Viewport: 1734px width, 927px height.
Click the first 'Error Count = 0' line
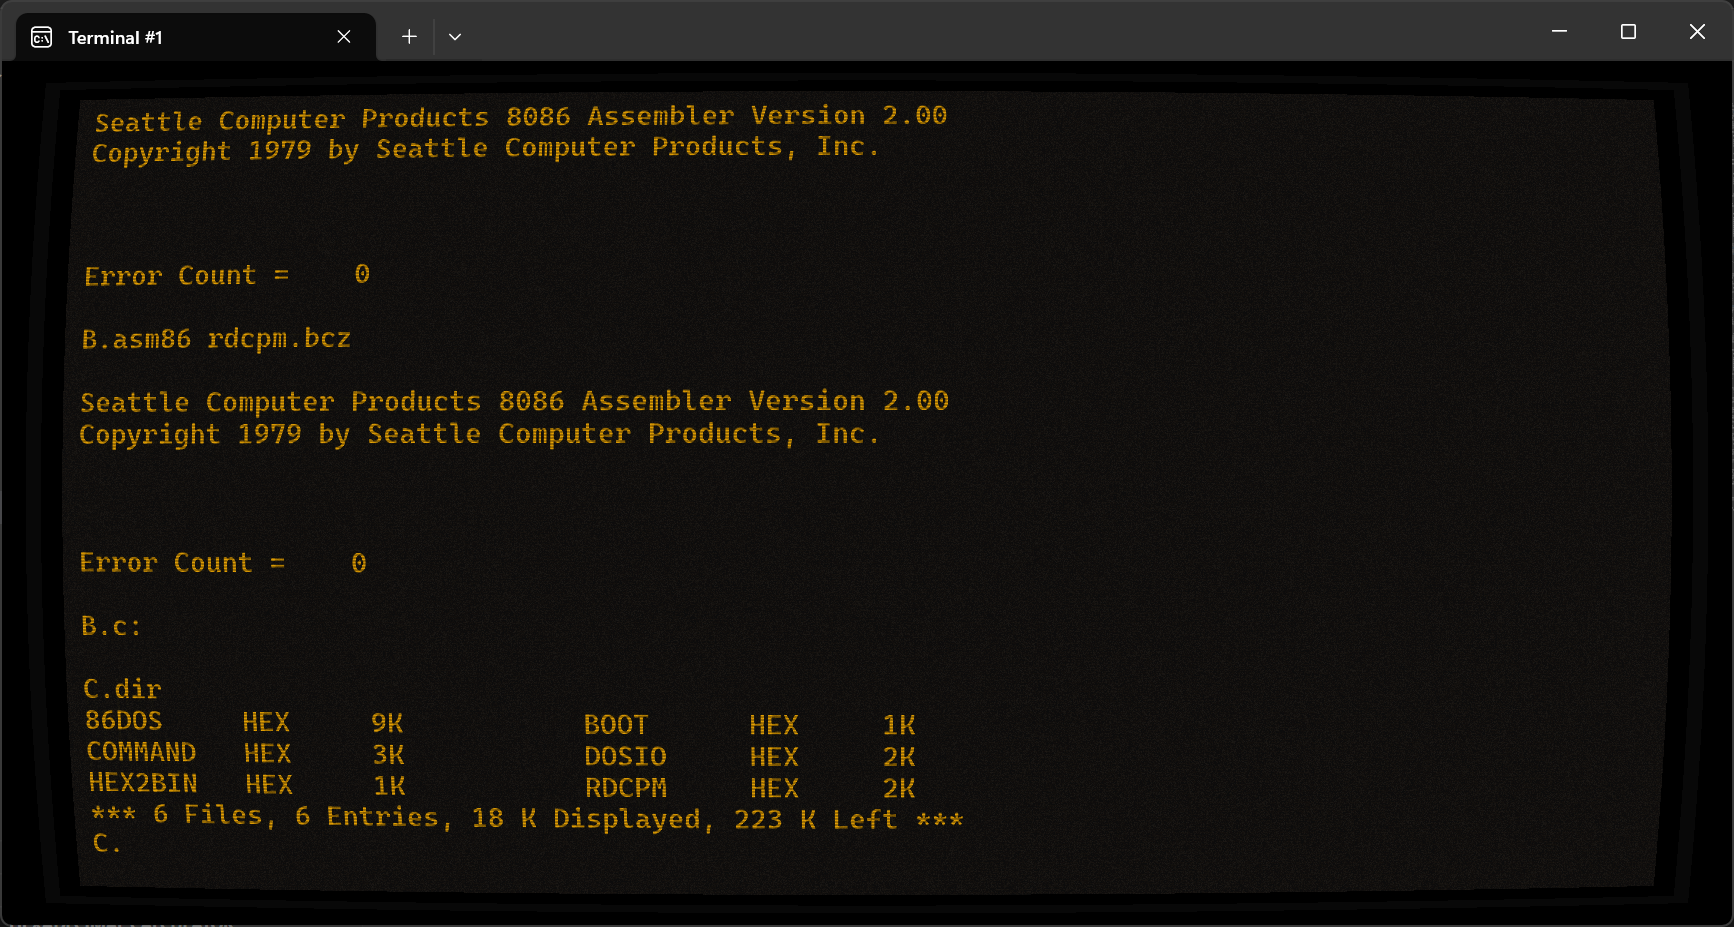pos(227,275)
